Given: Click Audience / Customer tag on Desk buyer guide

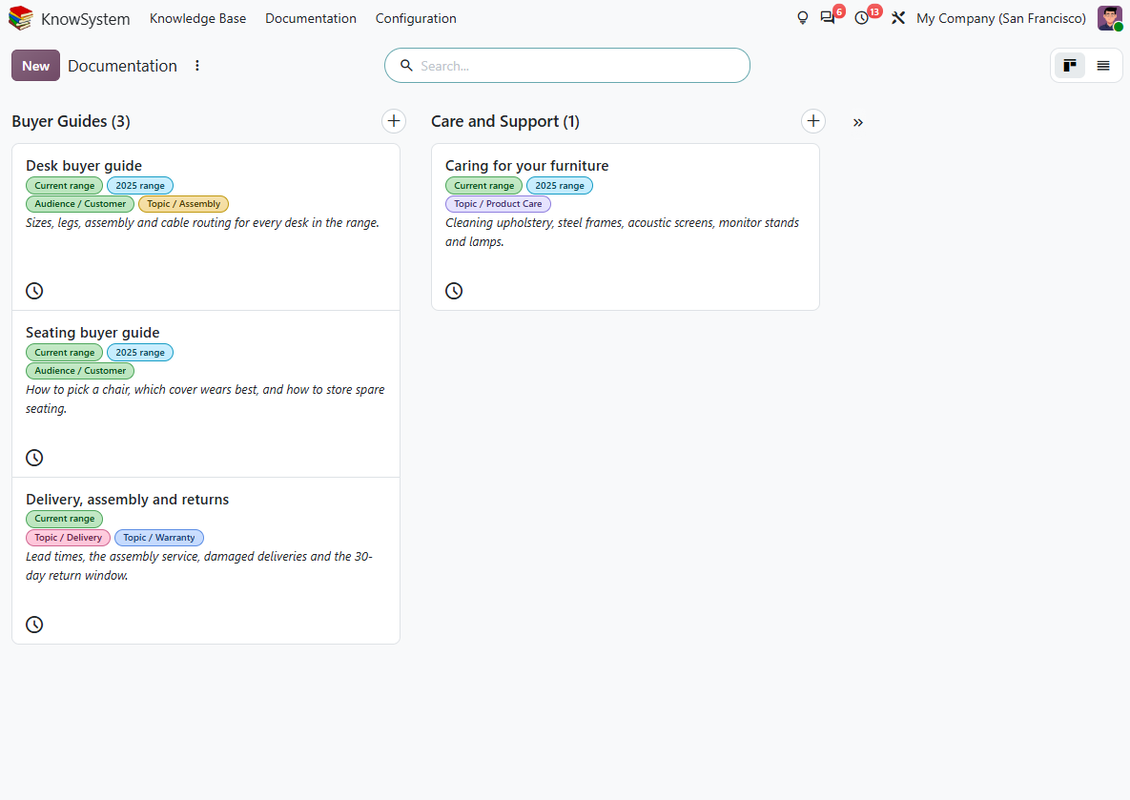Looking at the screenshot, I should click(x=80, y=204).
